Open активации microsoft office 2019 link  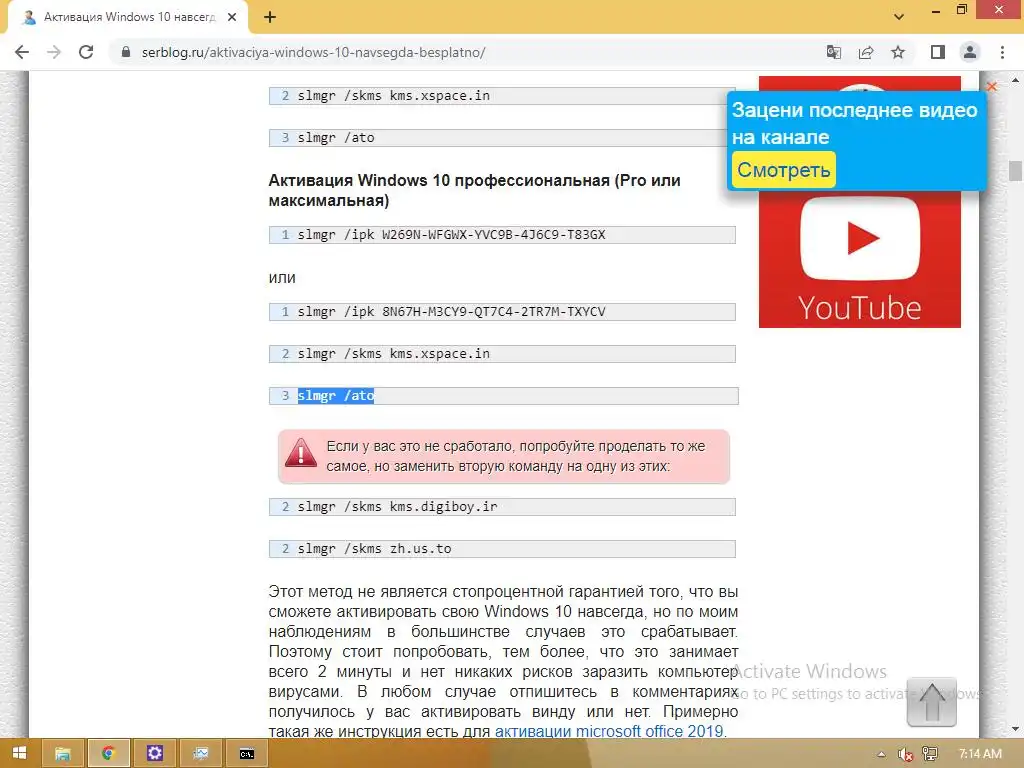coord(609,731)
